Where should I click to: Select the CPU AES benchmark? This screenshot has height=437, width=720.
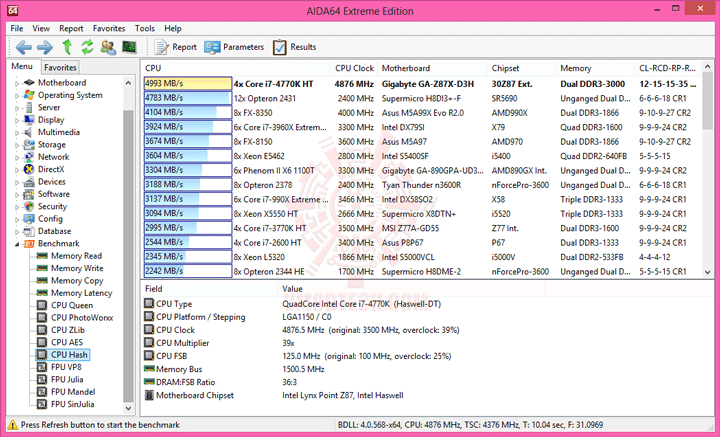pyautogui.click(x=67, y=342)
